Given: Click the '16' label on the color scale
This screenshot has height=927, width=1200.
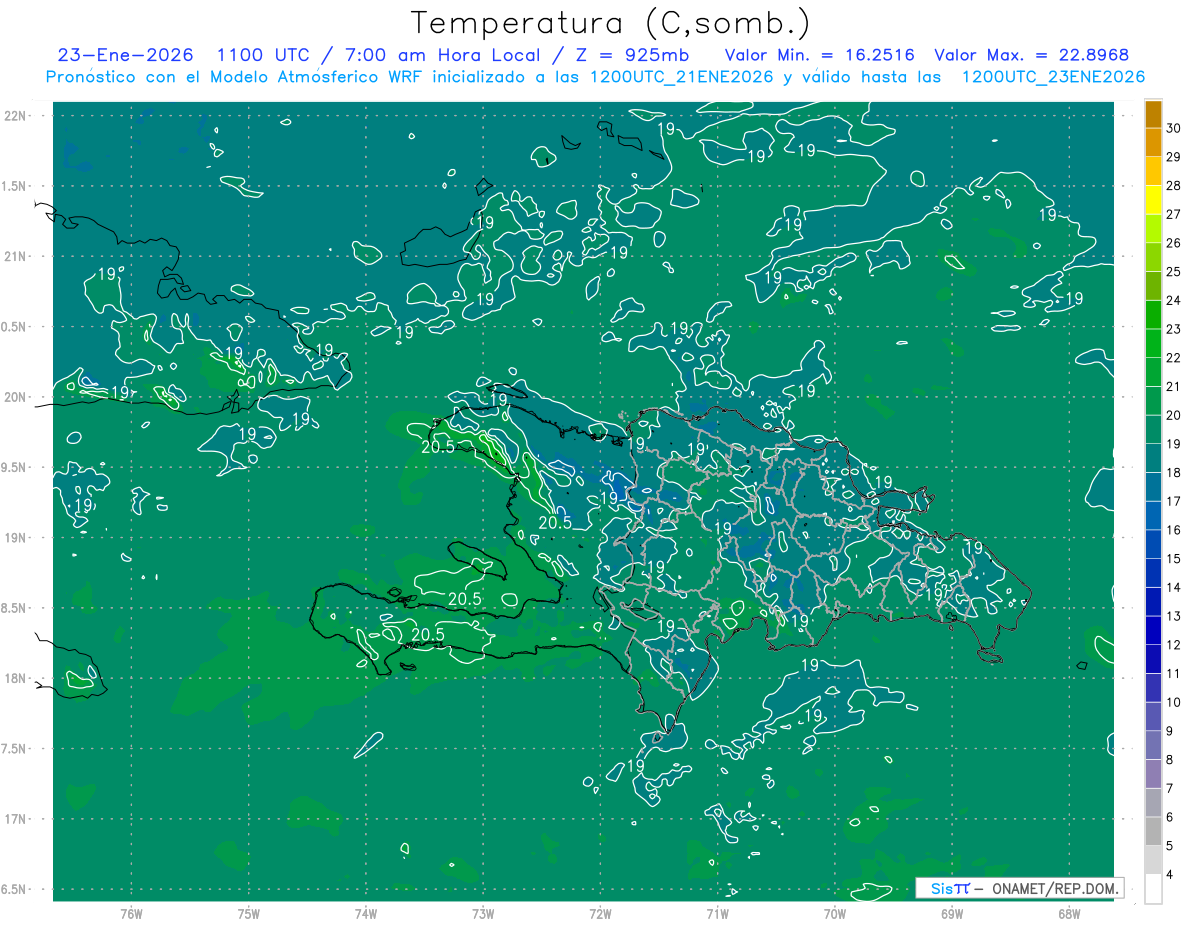Looking at the screenshot, I should (1173, 531).
